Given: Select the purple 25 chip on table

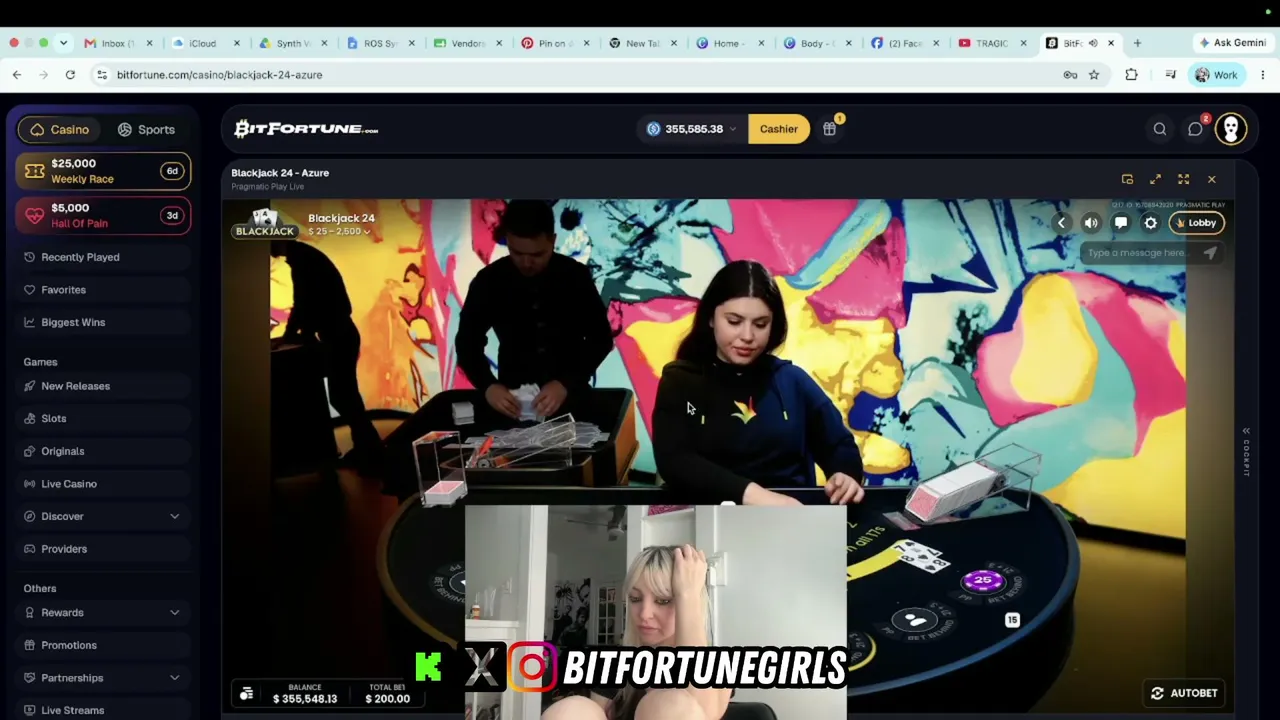Looking at the screenshot, I should click(x=982, y=581).
